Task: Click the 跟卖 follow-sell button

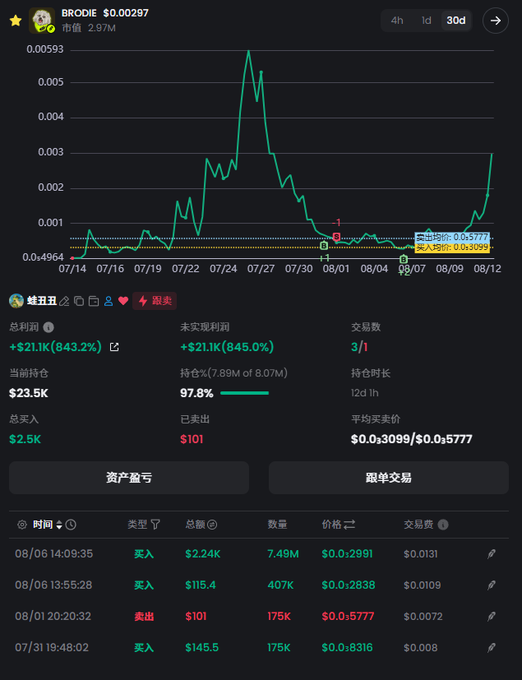Action: 155,301
